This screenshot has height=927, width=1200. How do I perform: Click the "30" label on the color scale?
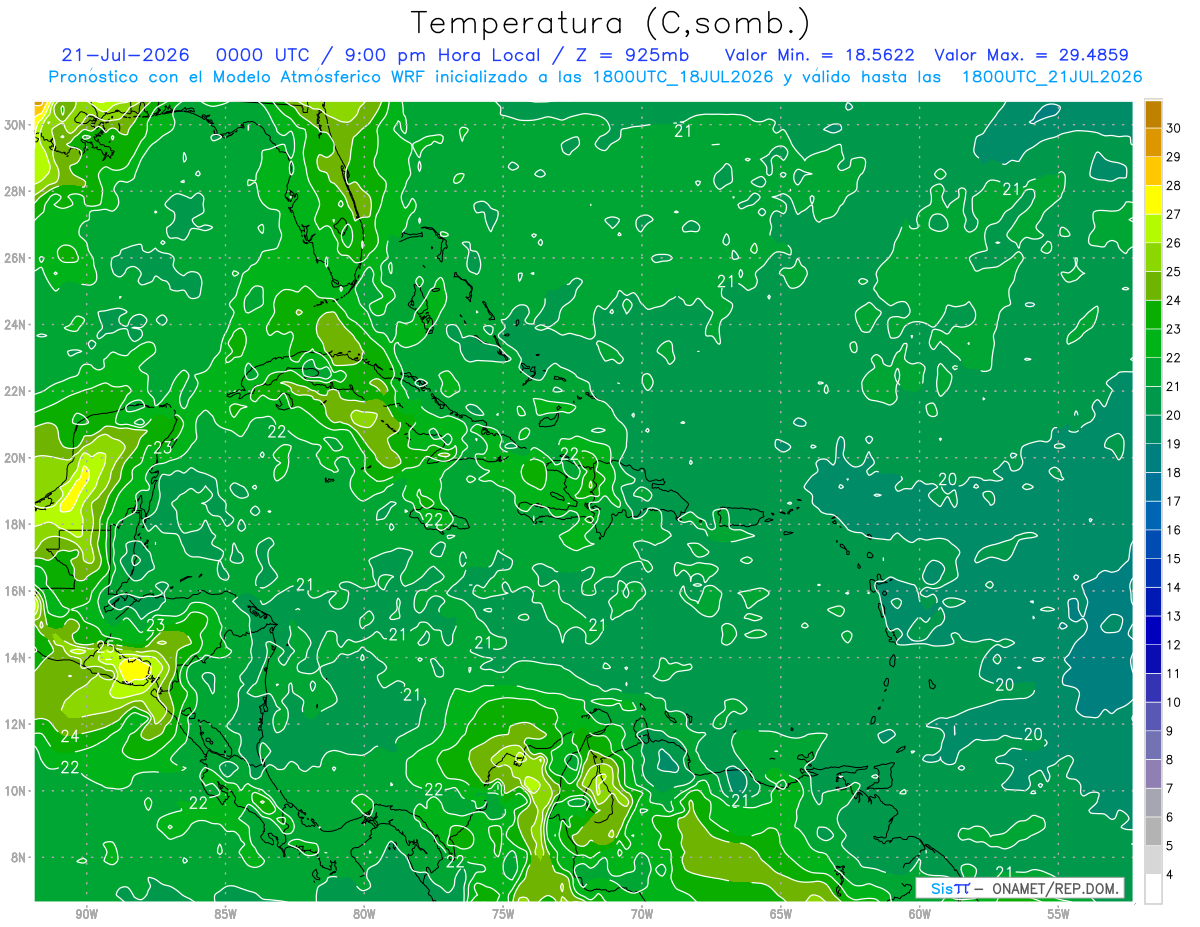pyautogui.click(x=1174, y=128)
